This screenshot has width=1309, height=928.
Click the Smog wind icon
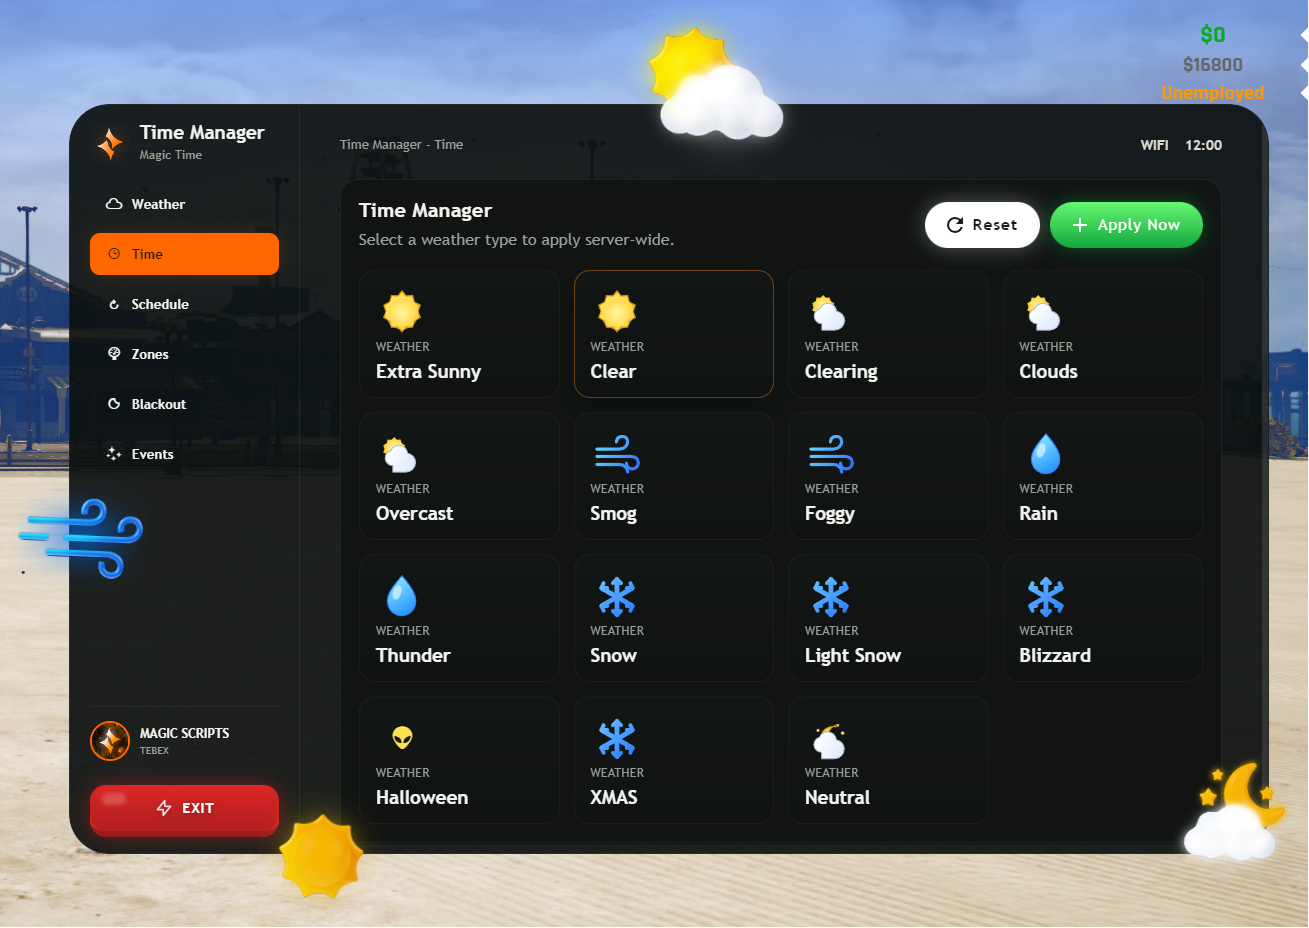point(617,454)
